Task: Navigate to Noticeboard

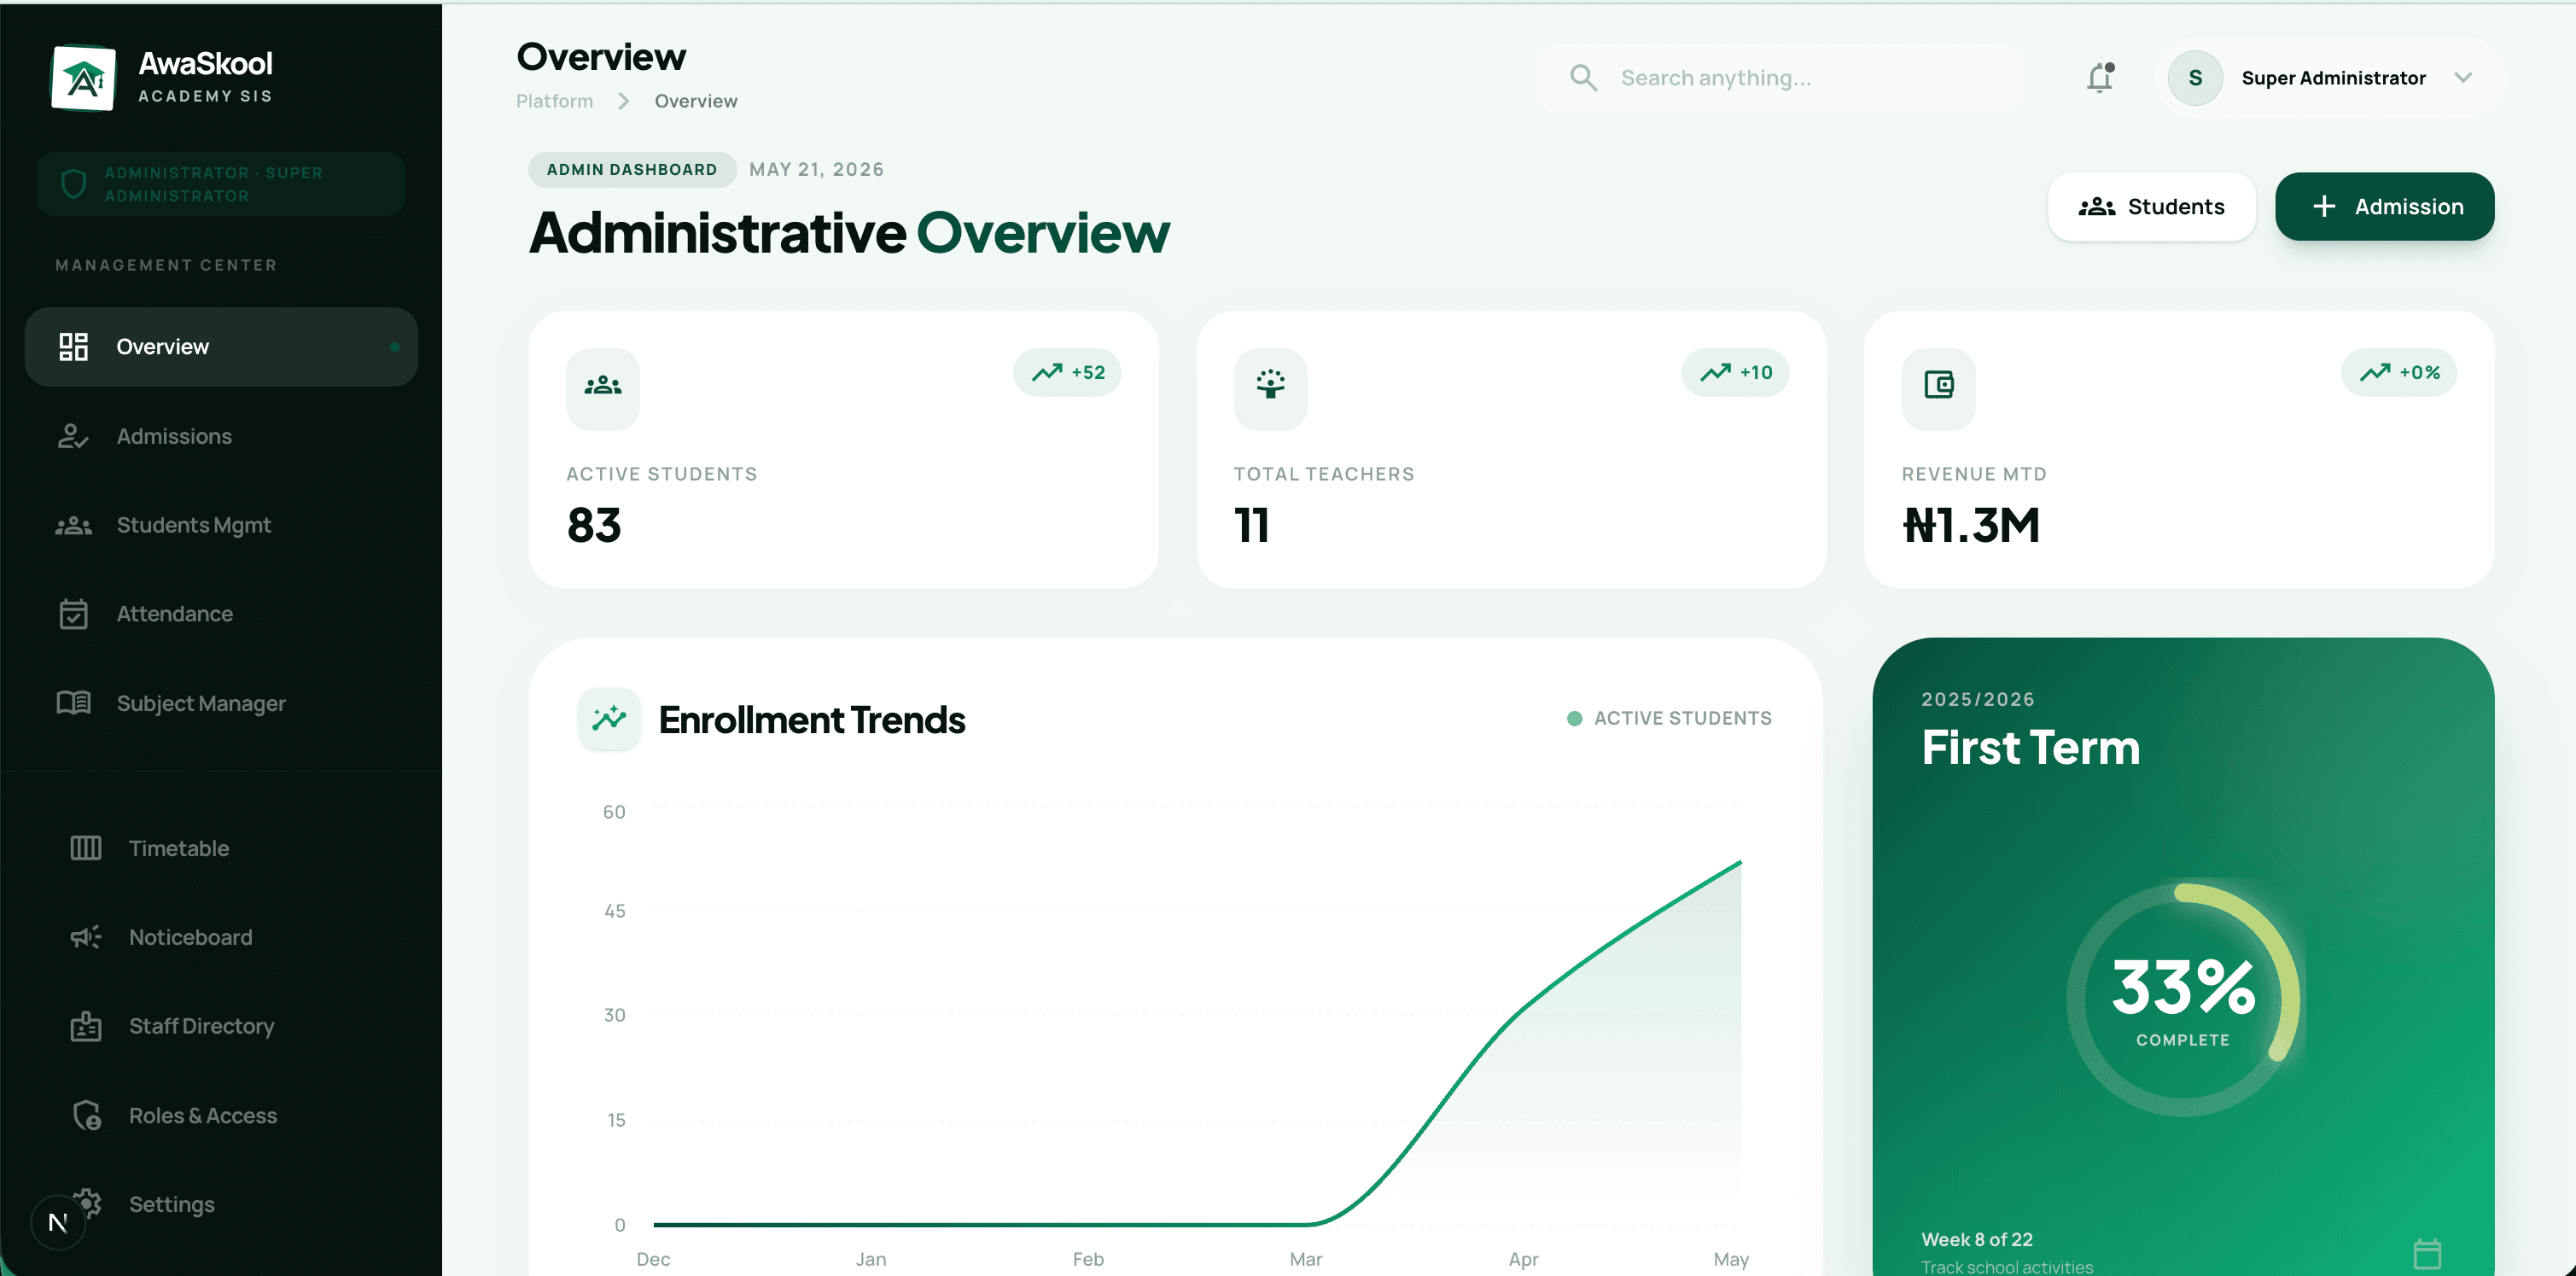Action: [x=221, y=937]
